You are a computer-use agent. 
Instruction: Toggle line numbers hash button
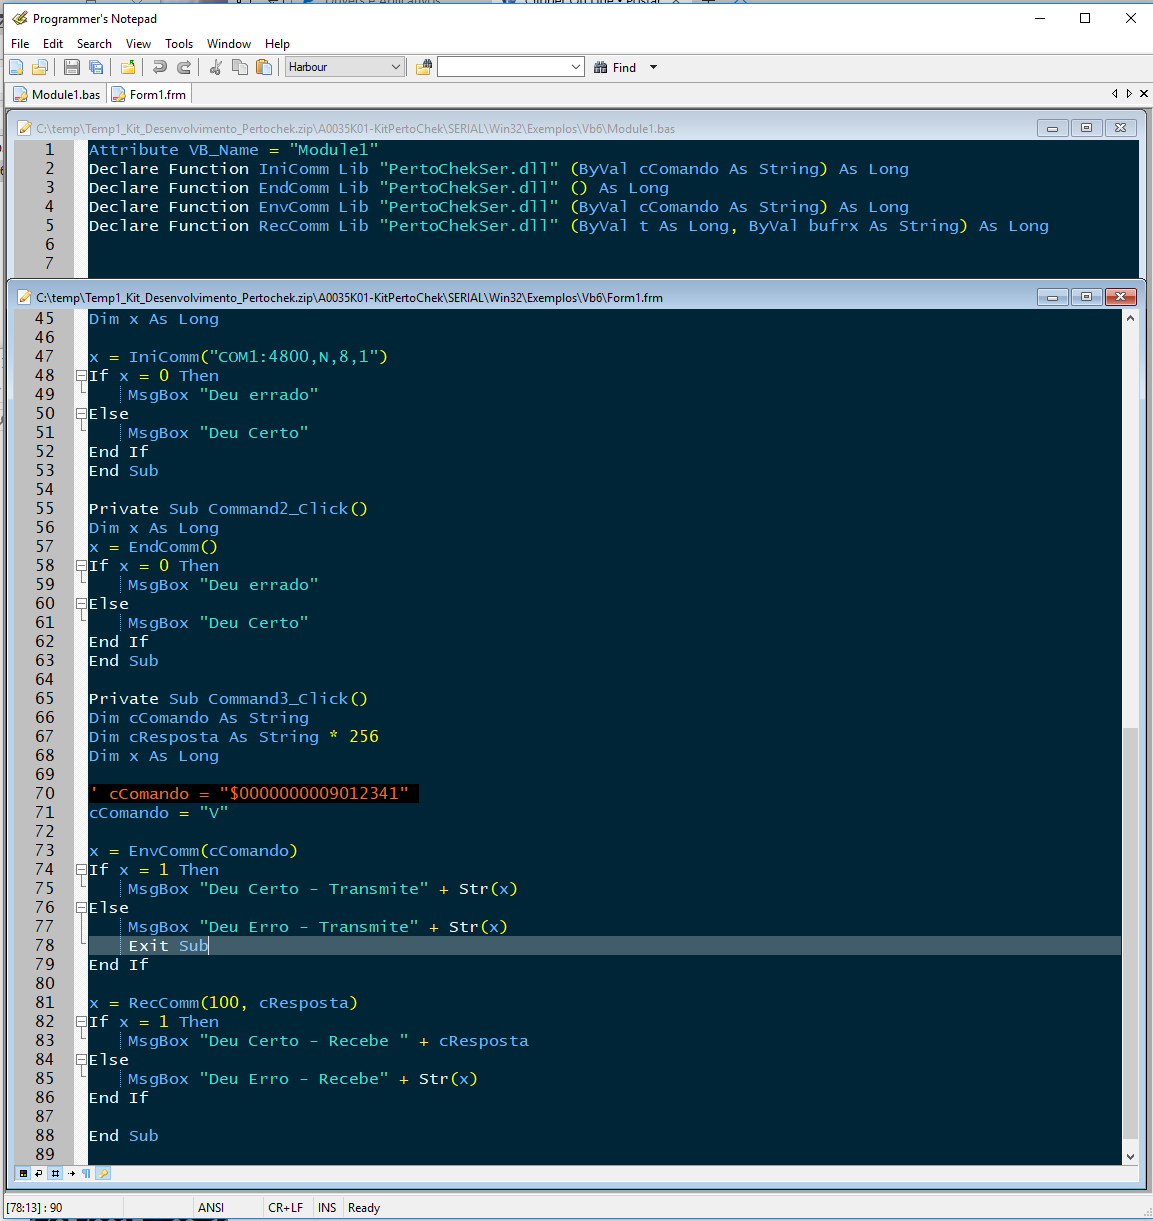point(55,1173)
